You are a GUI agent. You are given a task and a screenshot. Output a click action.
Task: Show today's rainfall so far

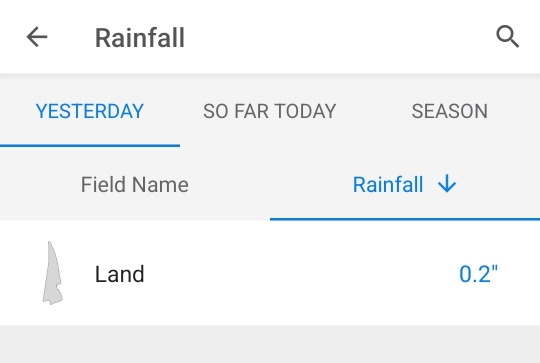[270, 111]
